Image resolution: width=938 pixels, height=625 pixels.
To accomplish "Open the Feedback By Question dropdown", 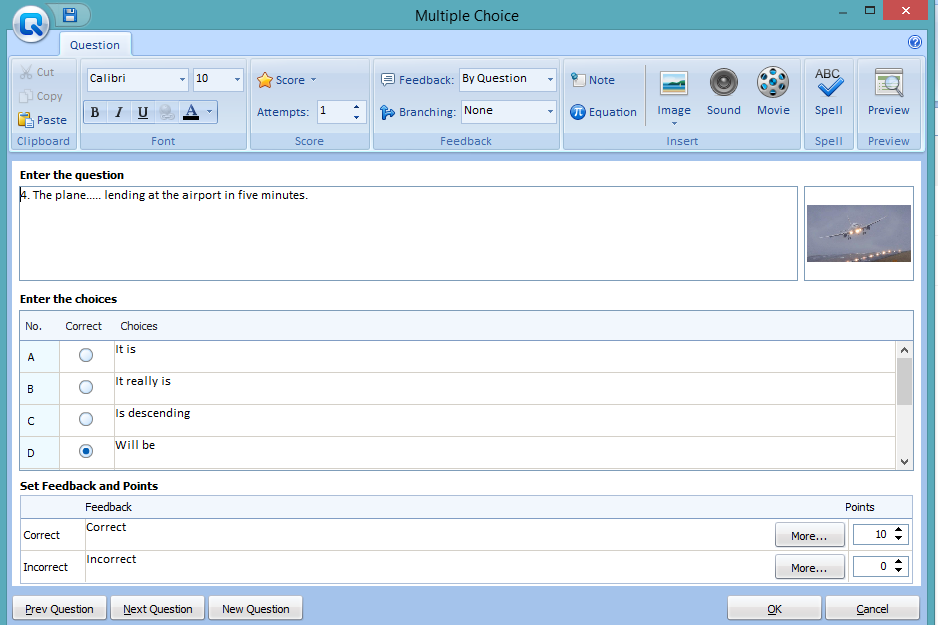I will pyautogui.click(x=550, y=79).
